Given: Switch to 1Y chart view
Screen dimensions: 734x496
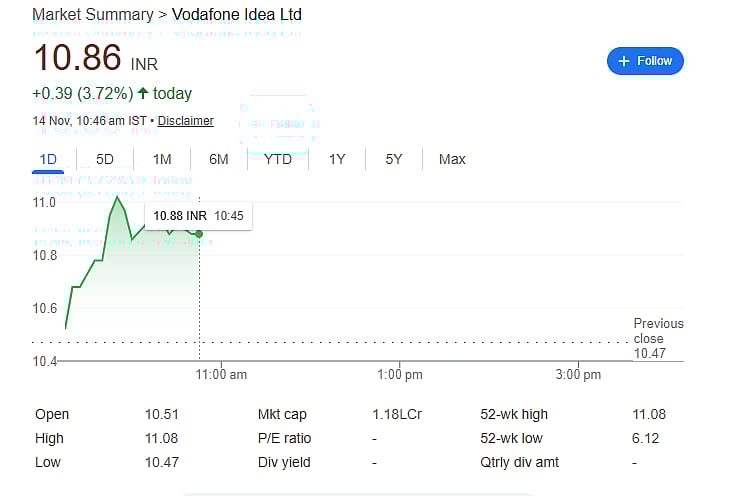Looking at the screenshot, I should tap(337, 159).
